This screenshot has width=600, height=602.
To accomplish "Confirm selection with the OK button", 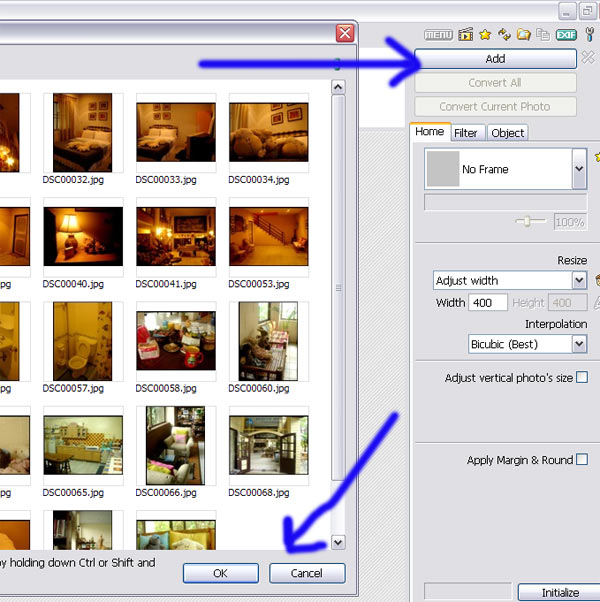I will coord(221,573).
